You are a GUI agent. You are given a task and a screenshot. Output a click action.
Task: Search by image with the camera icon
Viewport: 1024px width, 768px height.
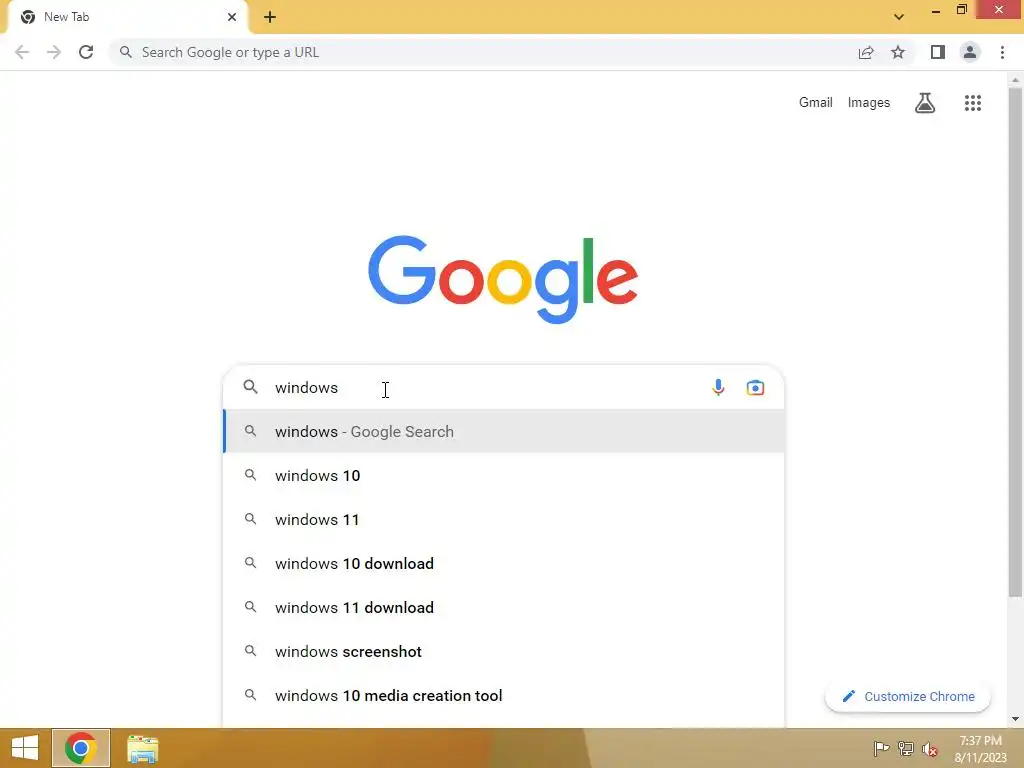point(755,387)
